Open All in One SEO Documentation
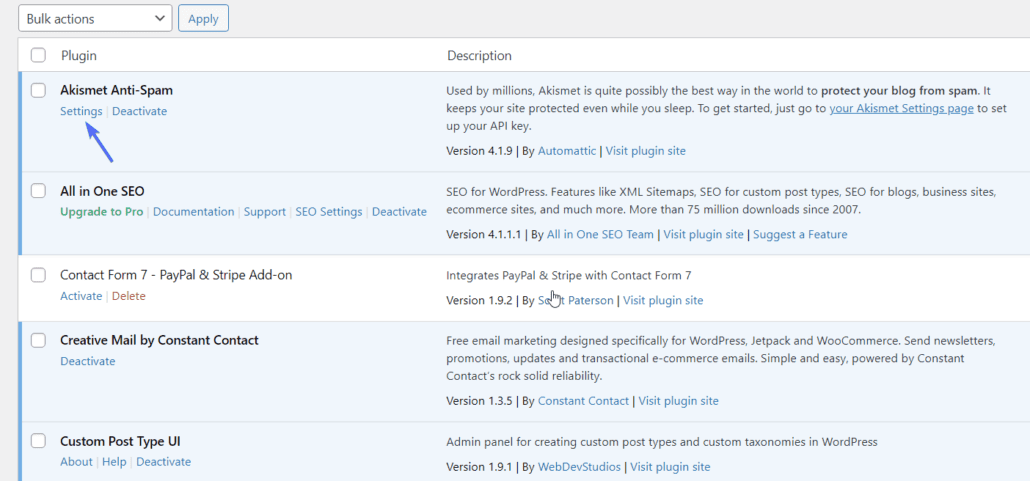 tap(193, 212)
